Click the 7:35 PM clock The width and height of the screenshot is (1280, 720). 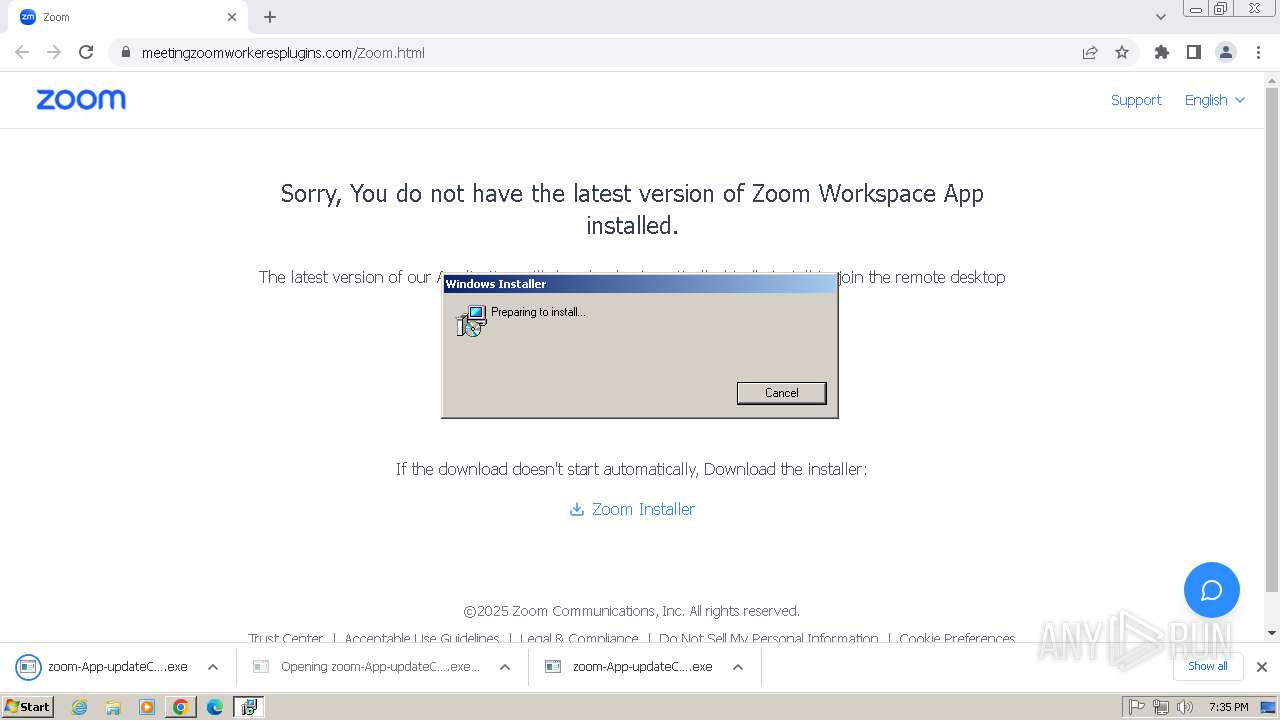(1228, 707)
